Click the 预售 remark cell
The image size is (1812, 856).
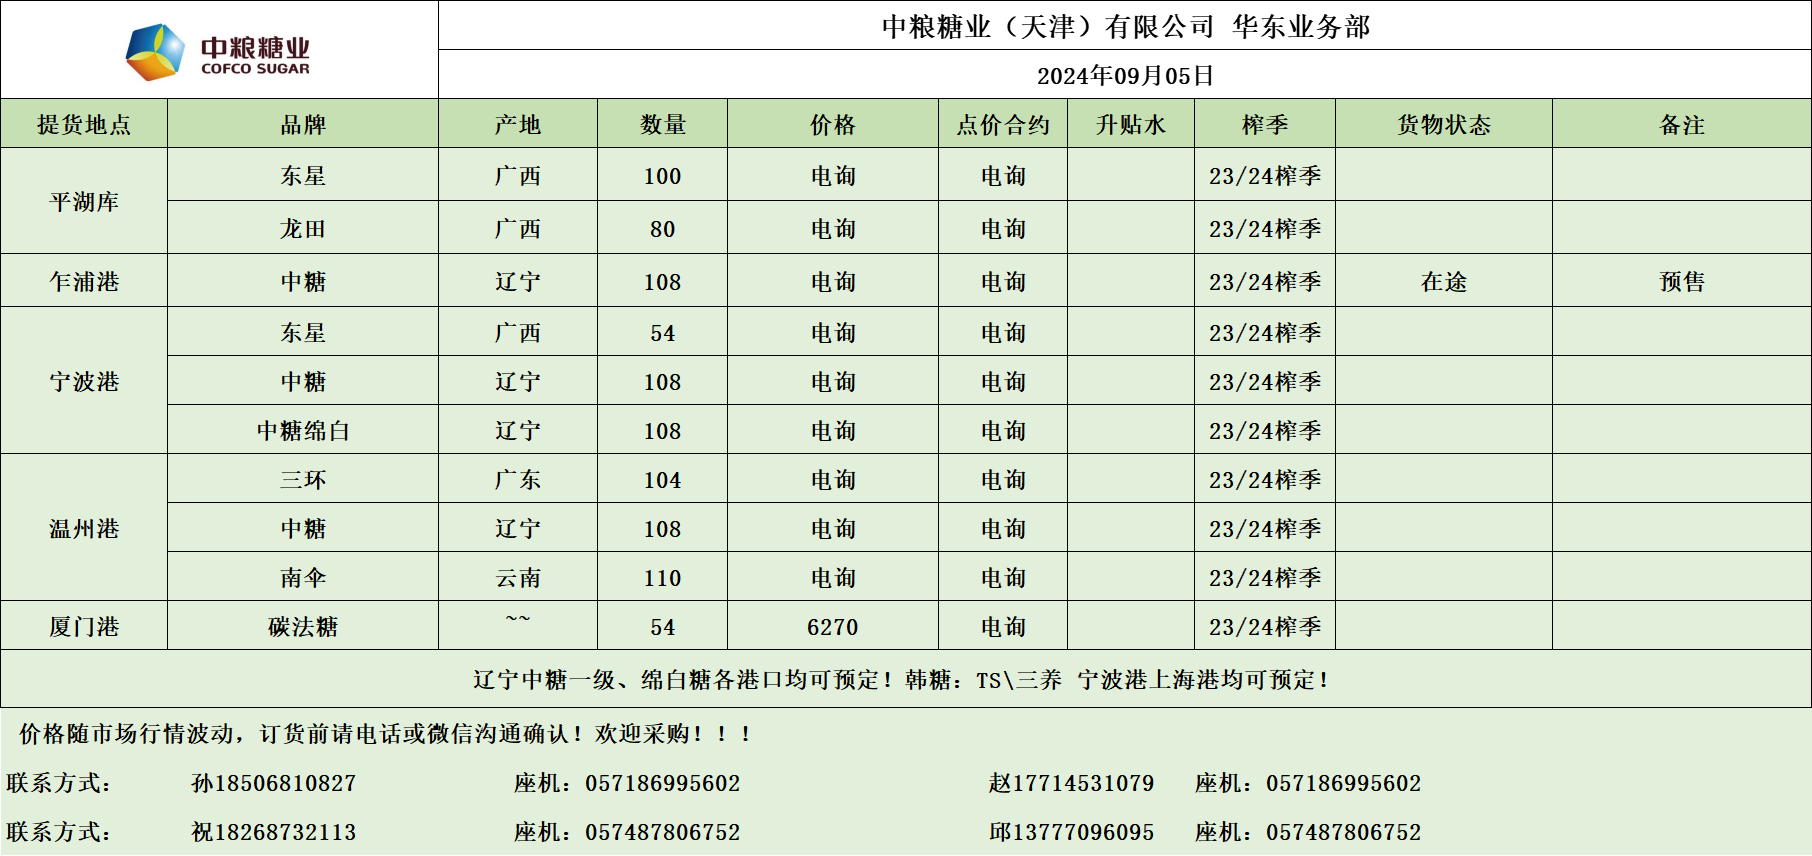pos(1682,282)
